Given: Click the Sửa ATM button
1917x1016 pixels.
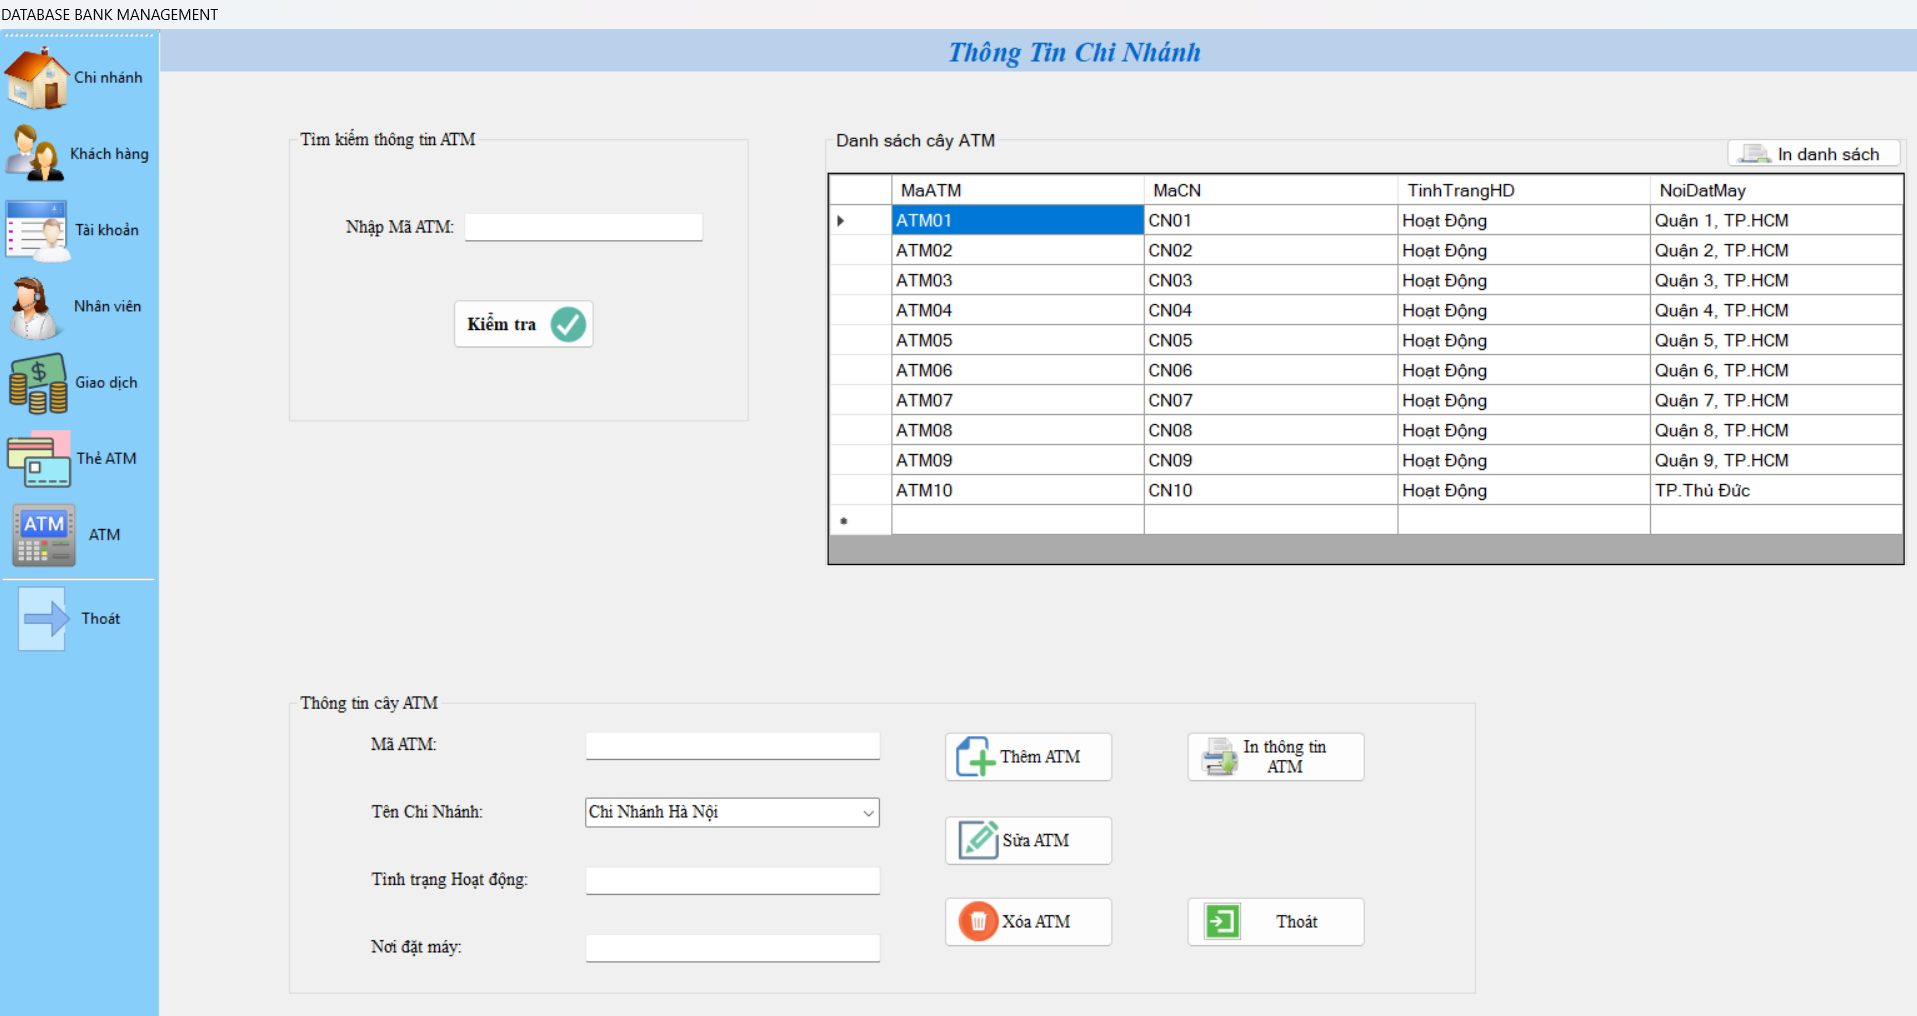Looking at the screenshot, I should (x=1028, y=840).
